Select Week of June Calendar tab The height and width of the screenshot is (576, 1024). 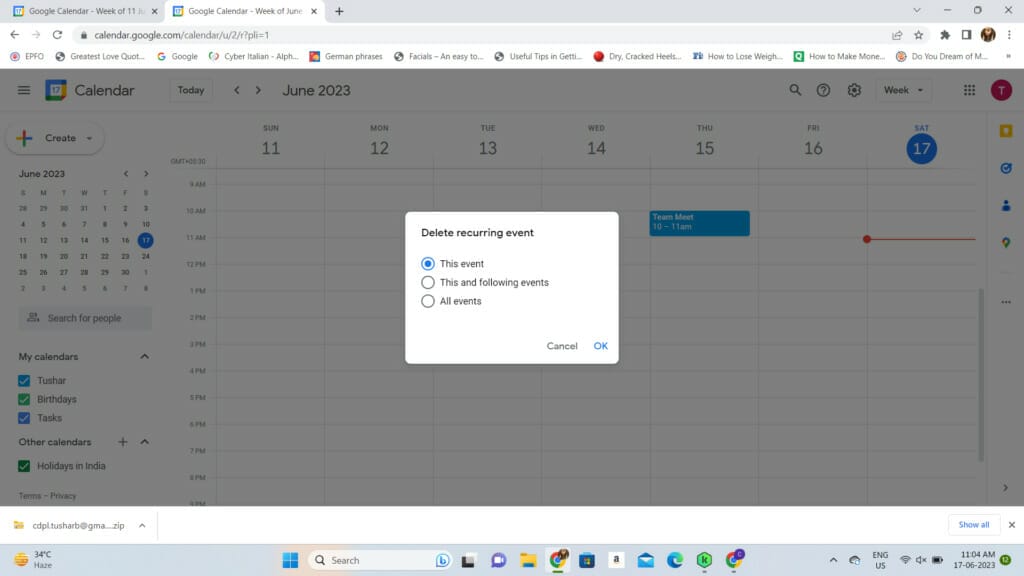(245, 11)
